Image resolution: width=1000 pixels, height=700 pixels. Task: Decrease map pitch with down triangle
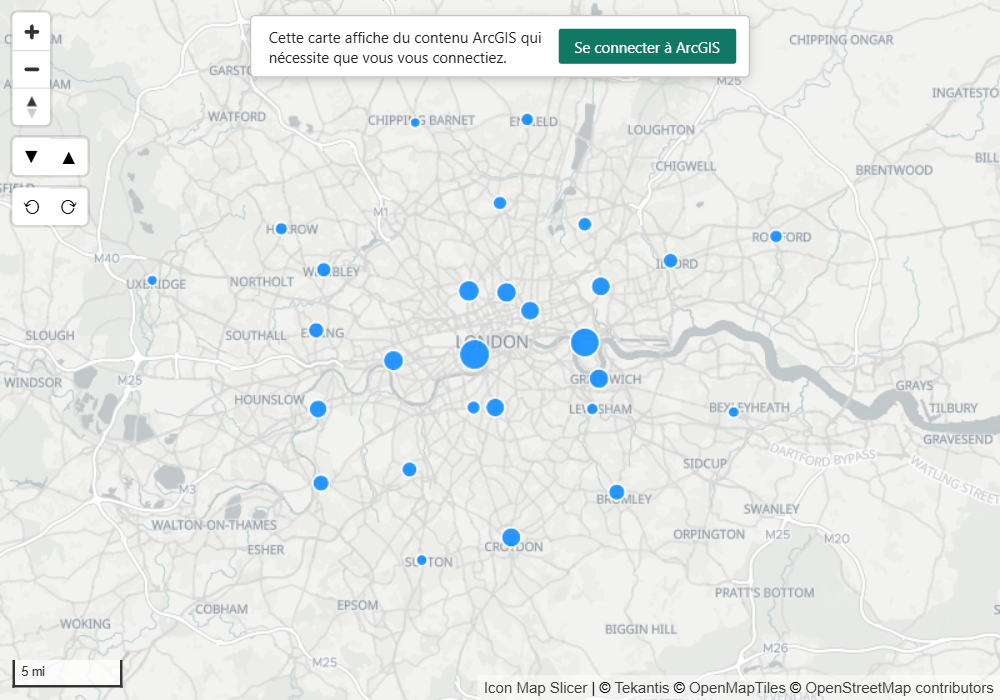pyautogui.click(x=31, y=157)
